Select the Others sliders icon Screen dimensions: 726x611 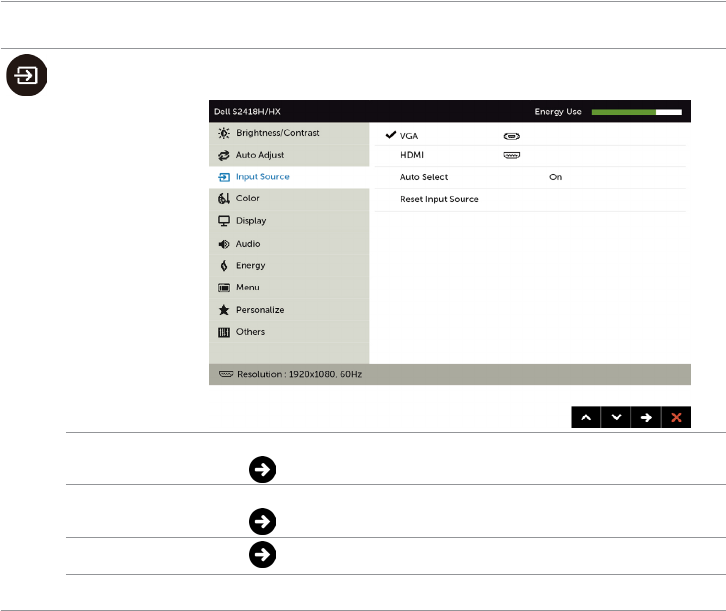(224, 332)
